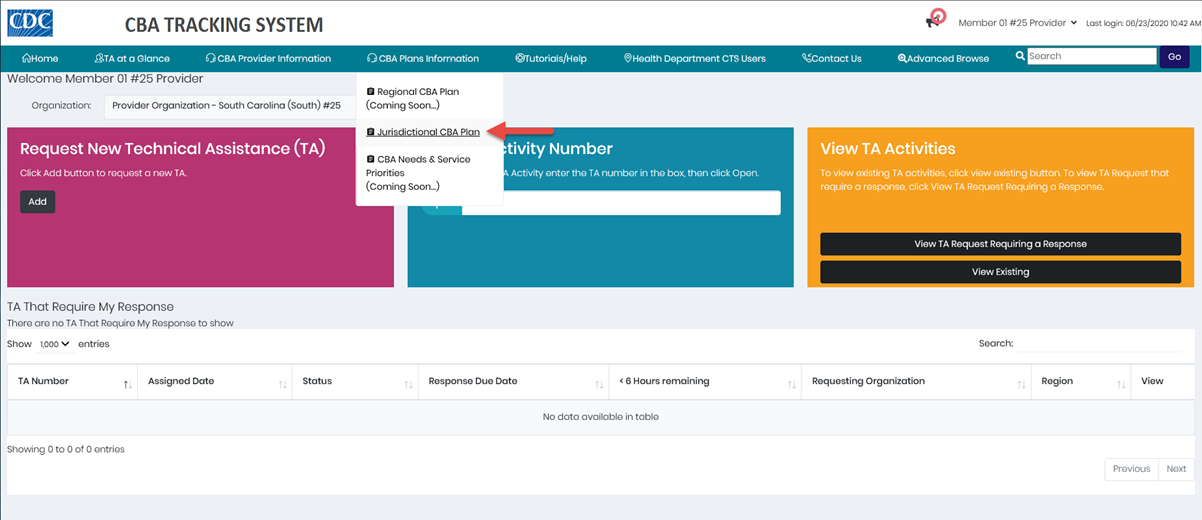Open the TA at a Glance menu
1202x520 pixels.
132,59
